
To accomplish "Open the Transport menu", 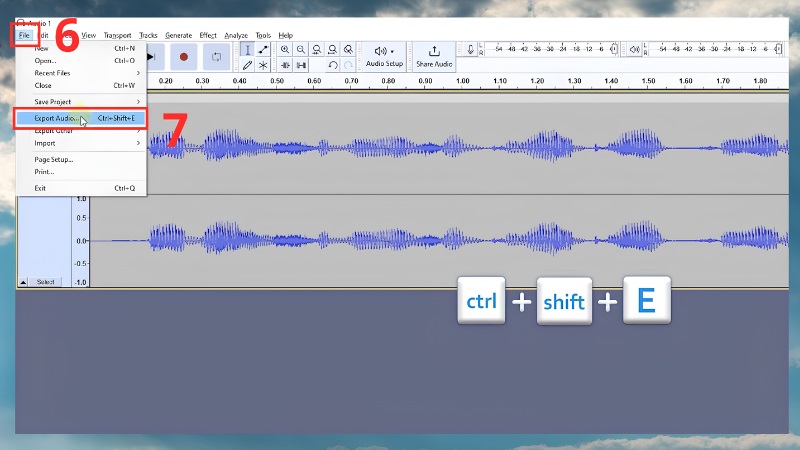I will [117, 35].
